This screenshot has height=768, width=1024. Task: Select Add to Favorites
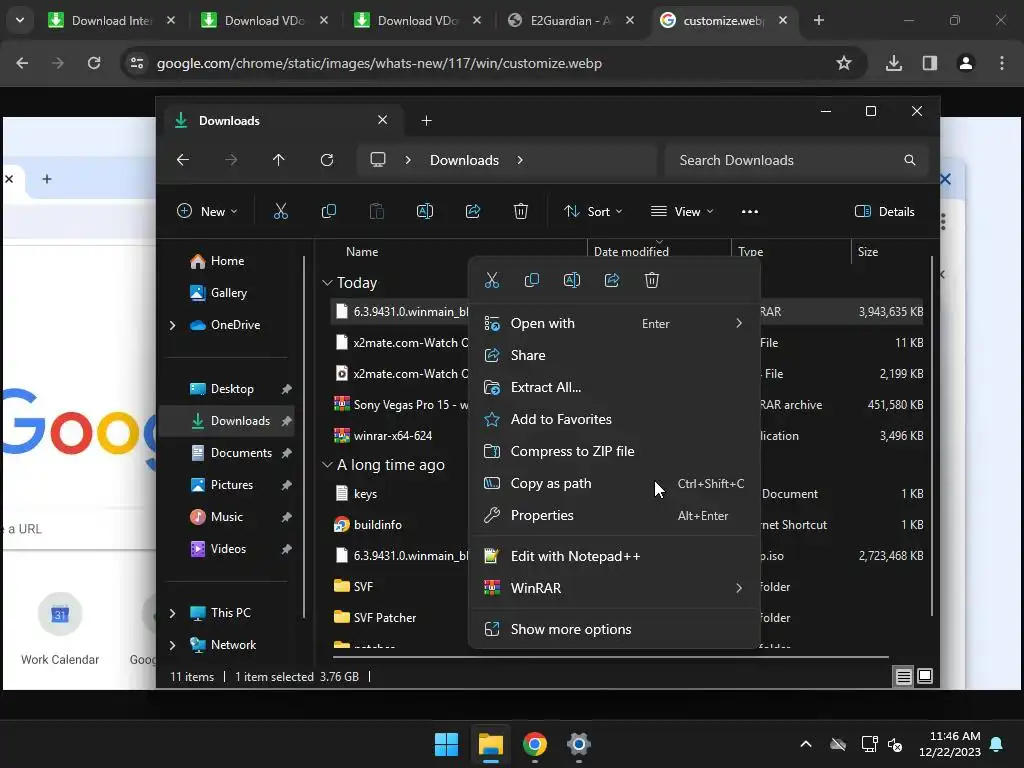point(614,419)
